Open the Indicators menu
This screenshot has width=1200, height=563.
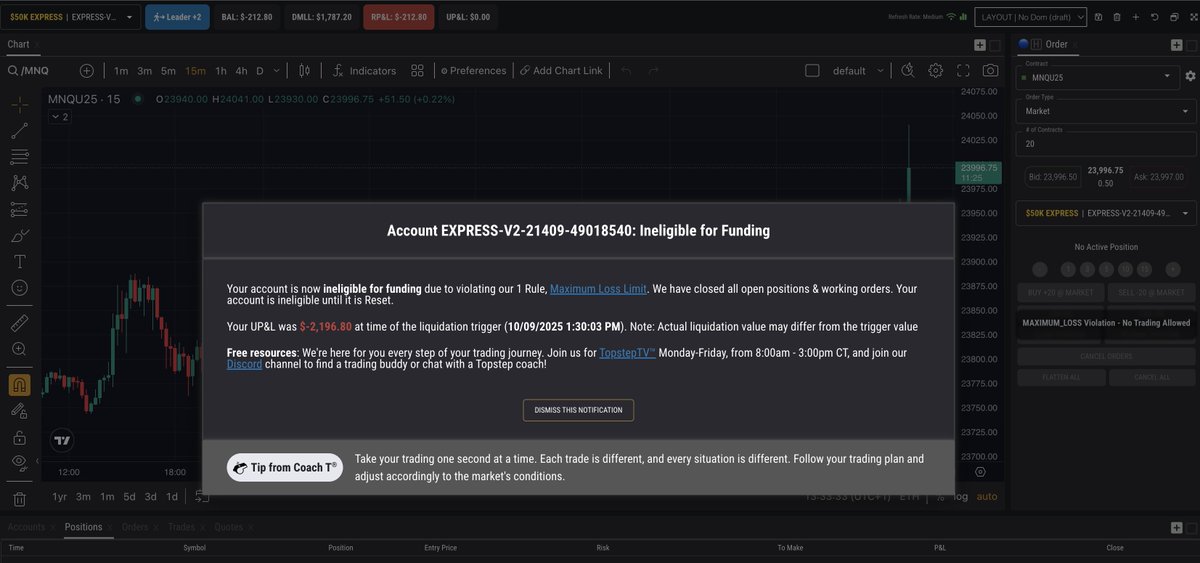click(365, 71)
